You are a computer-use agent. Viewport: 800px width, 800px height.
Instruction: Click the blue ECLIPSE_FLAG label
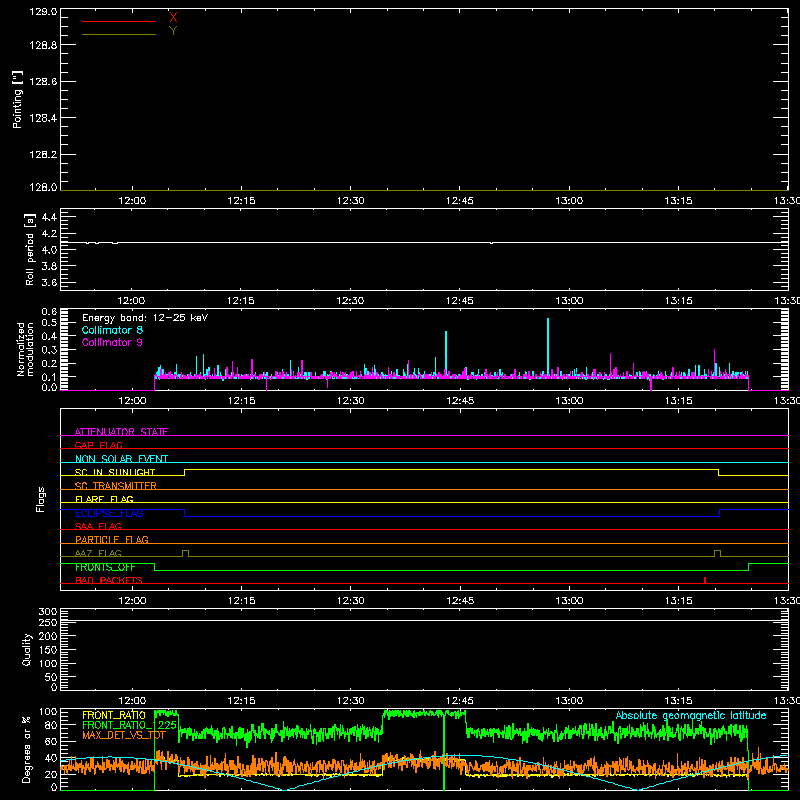[x=109, y=513]
